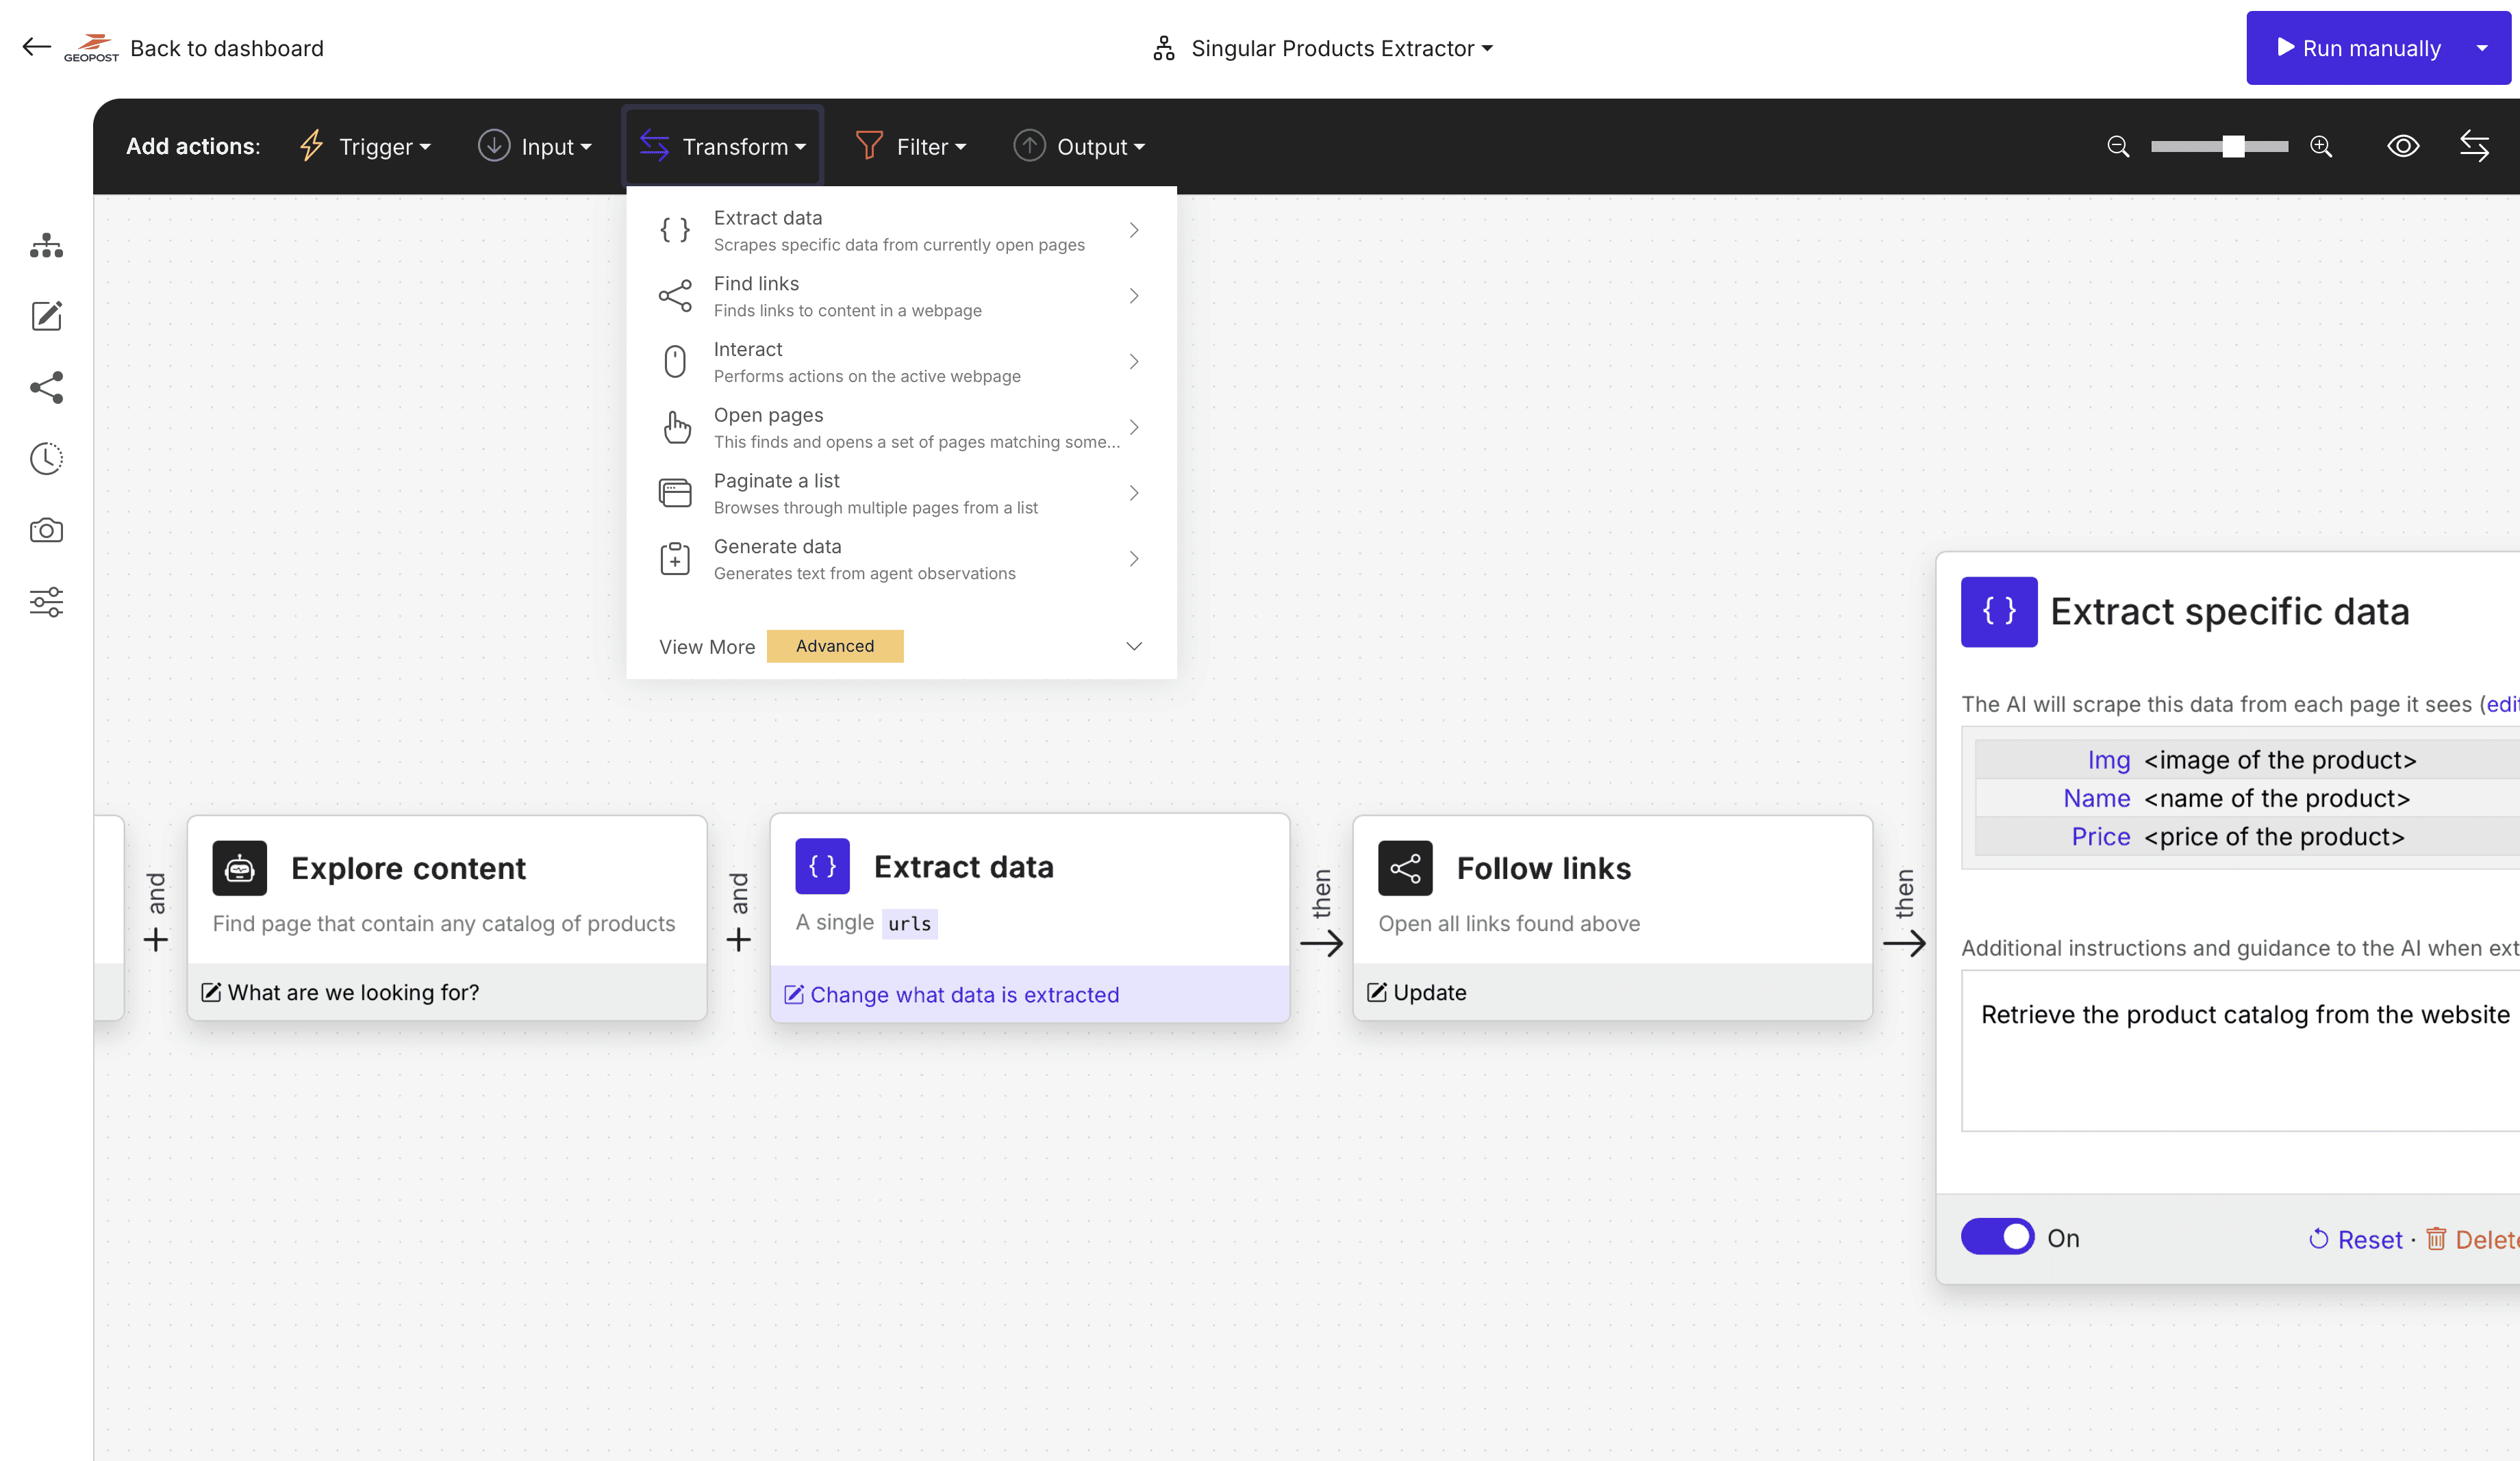
Task: Click the zoom level slider handle
Action: [x=2233, y=147]
